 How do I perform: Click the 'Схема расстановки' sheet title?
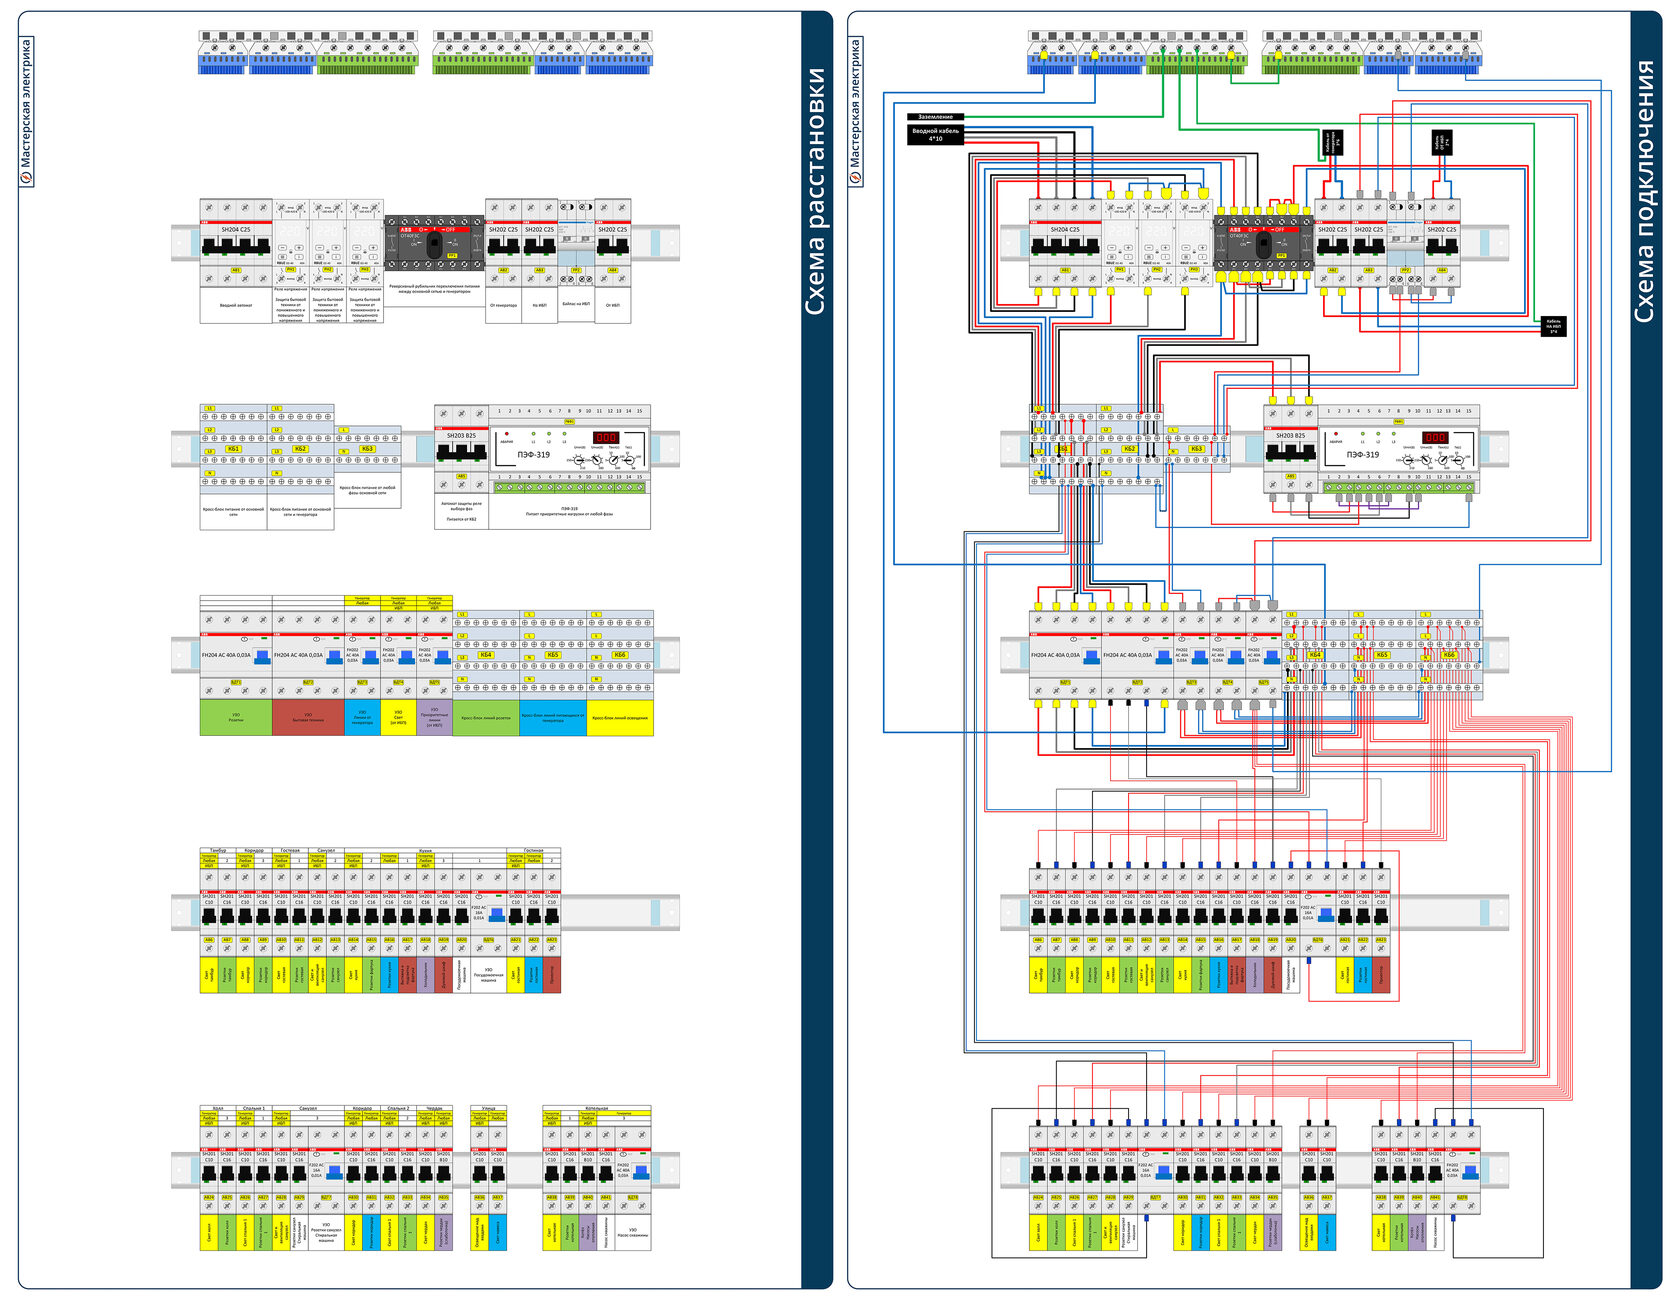pos(816,191)
